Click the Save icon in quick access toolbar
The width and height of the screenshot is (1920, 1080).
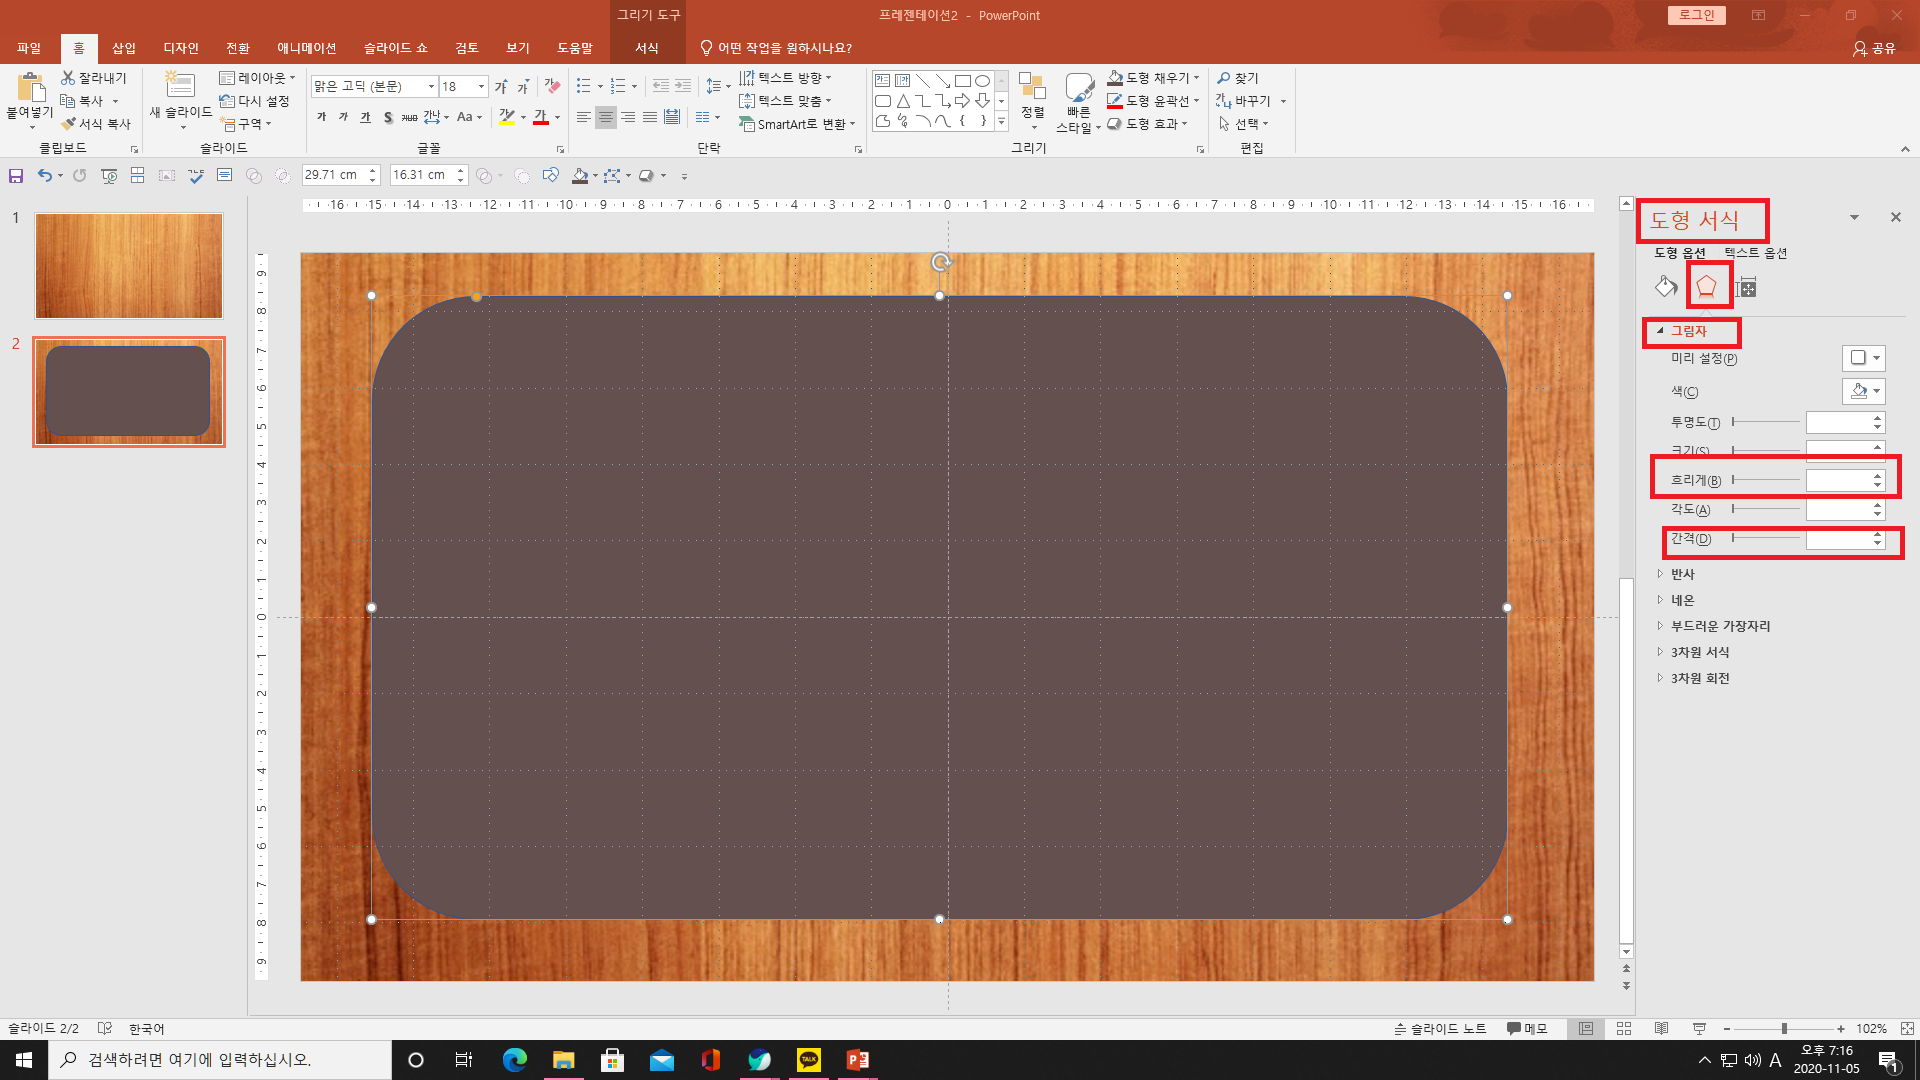[x=16, y=176]
